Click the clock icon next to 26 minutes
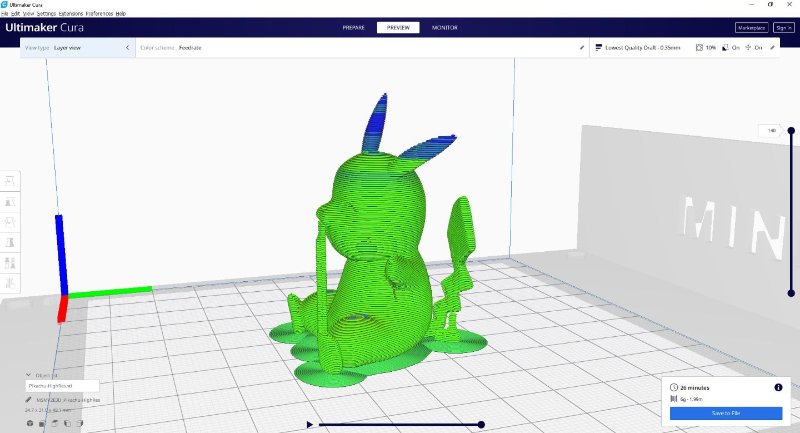Image resolution: width=800 pixels, height=433 pixels. (673, 388)
